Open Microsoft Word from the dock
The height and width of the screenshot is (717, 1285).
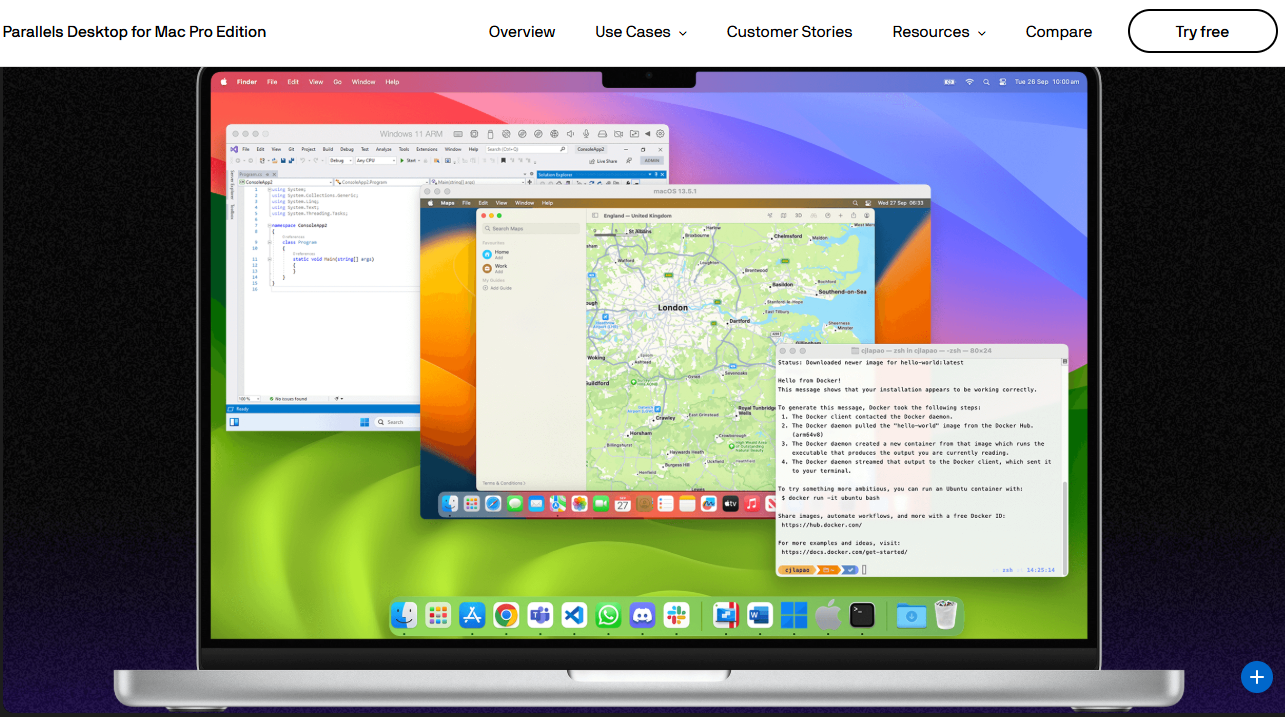point(759,615)
